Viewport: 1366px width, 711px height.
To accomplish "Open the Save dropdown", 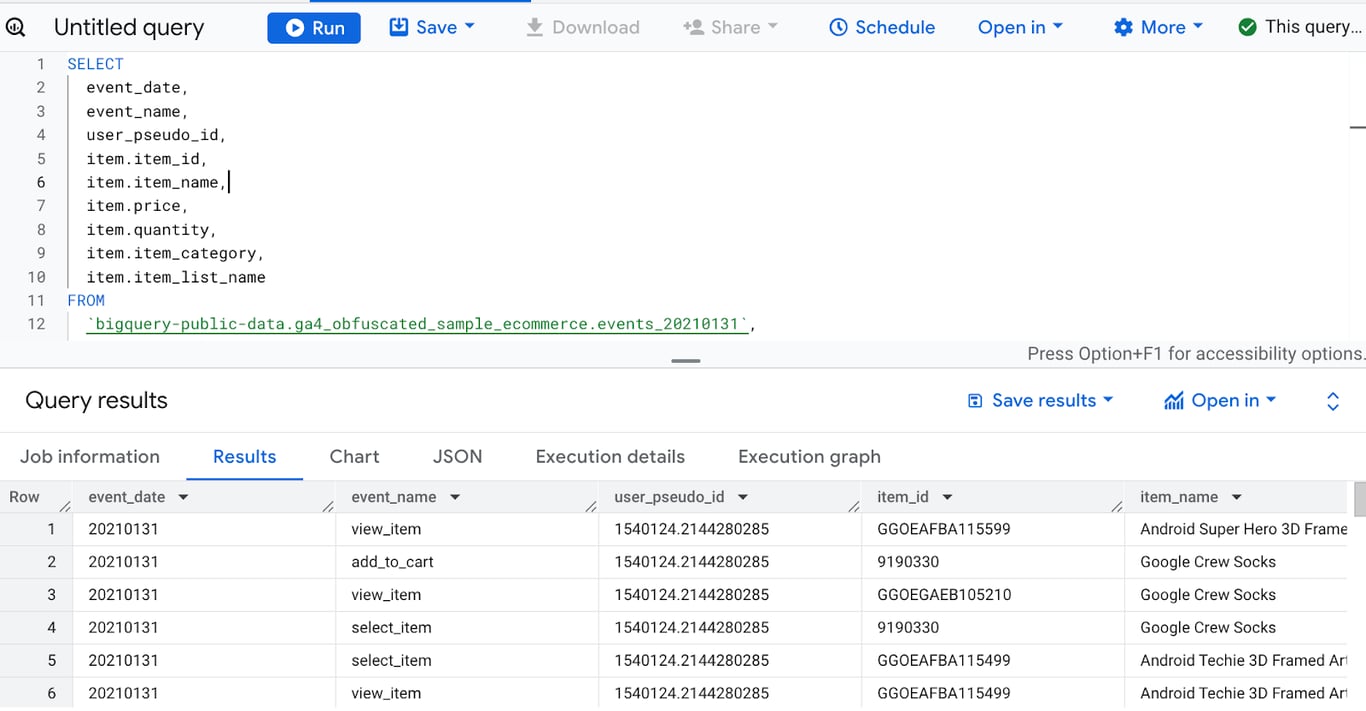I will coord(432,27).
